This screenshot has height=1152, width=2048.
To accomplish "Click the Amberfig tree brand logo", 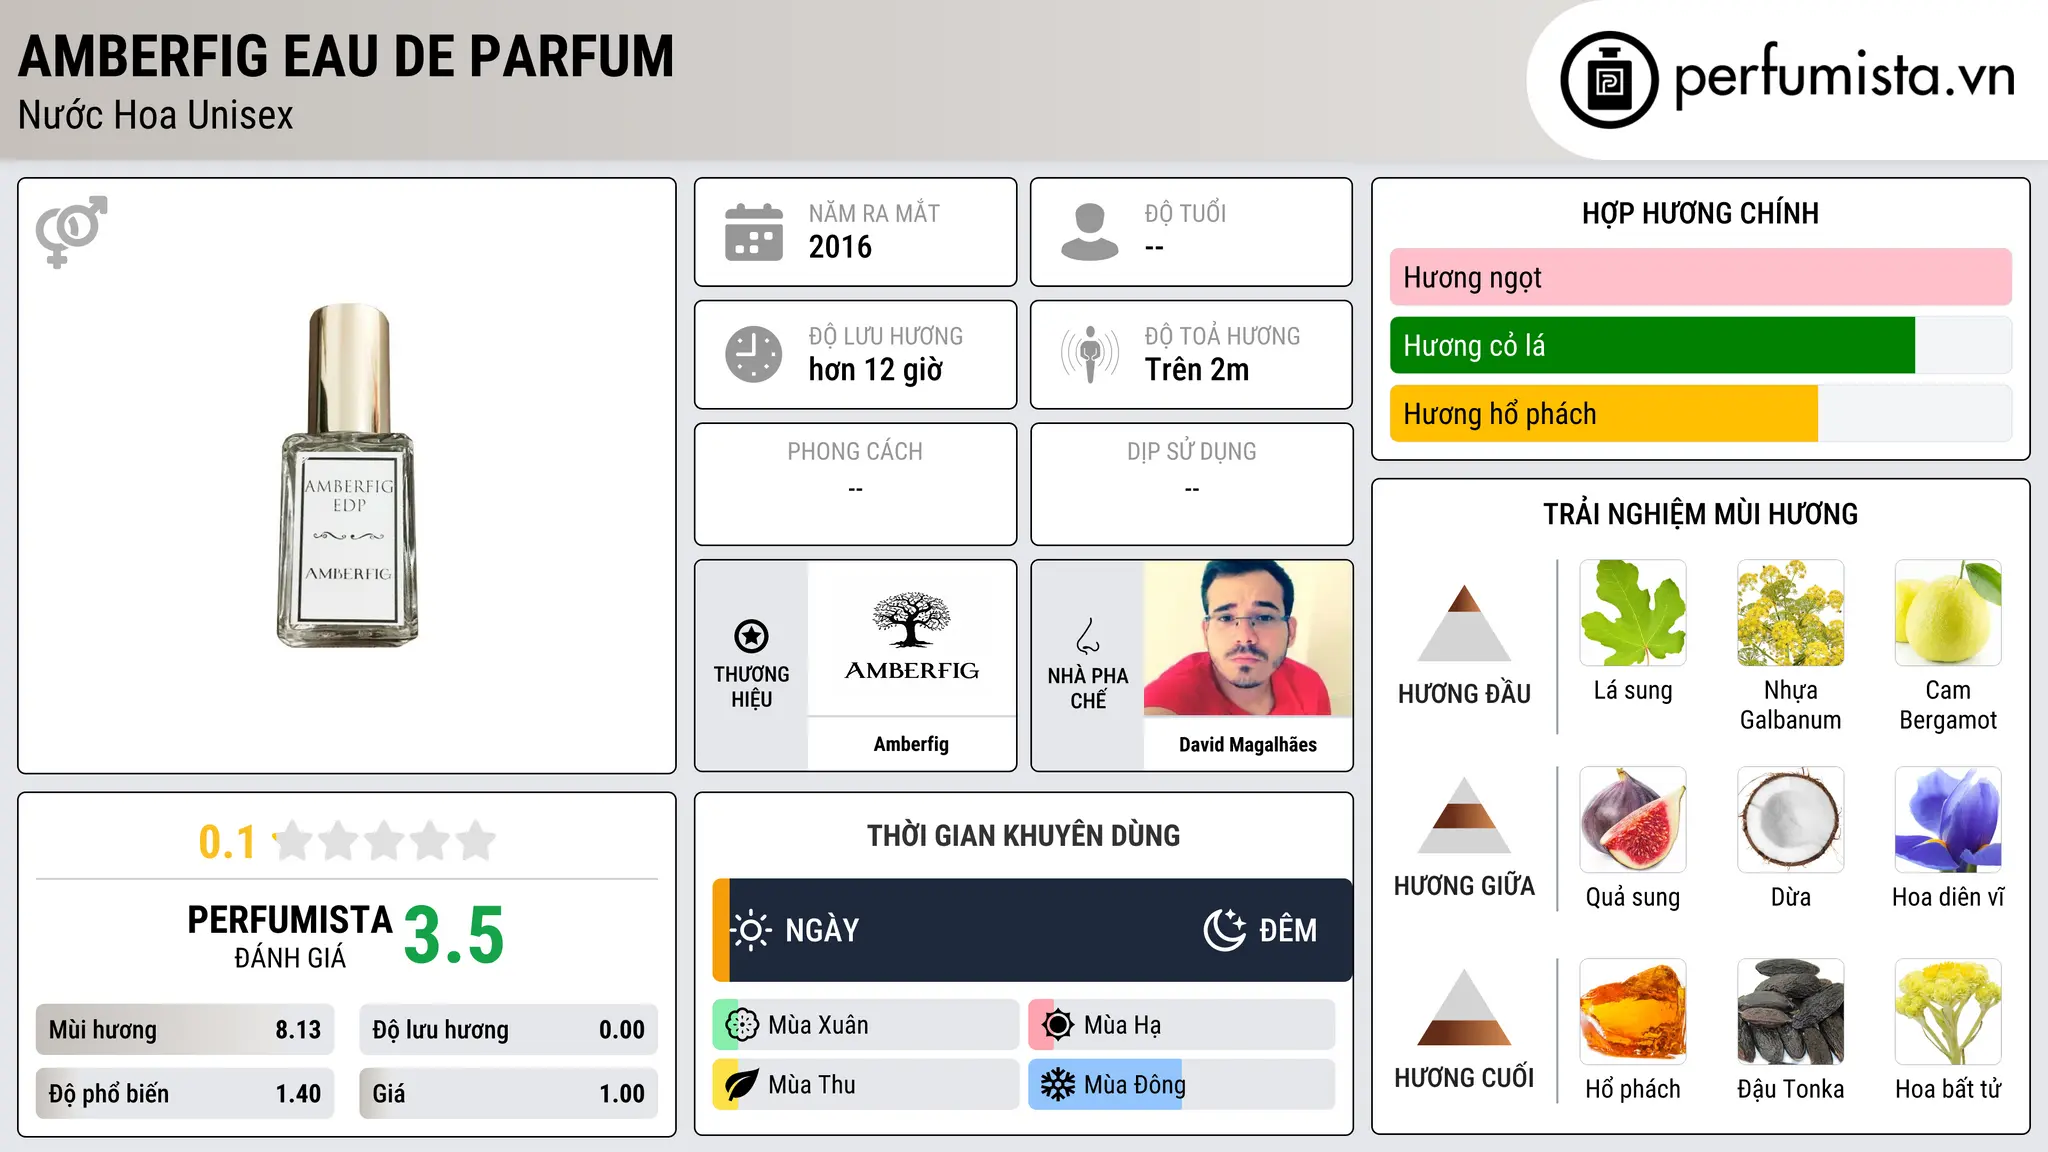I will (x=911, y=637).
